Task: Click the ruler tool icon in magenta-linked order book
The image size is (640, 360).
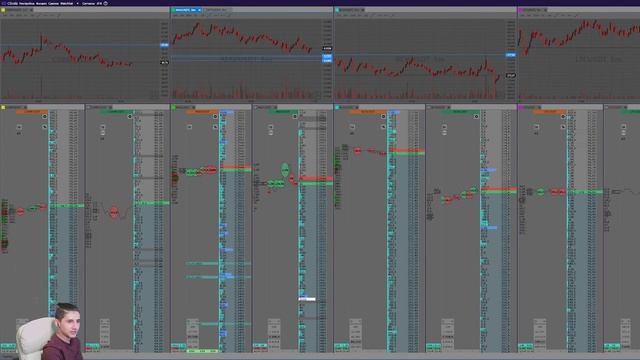Action: [563, 127]
